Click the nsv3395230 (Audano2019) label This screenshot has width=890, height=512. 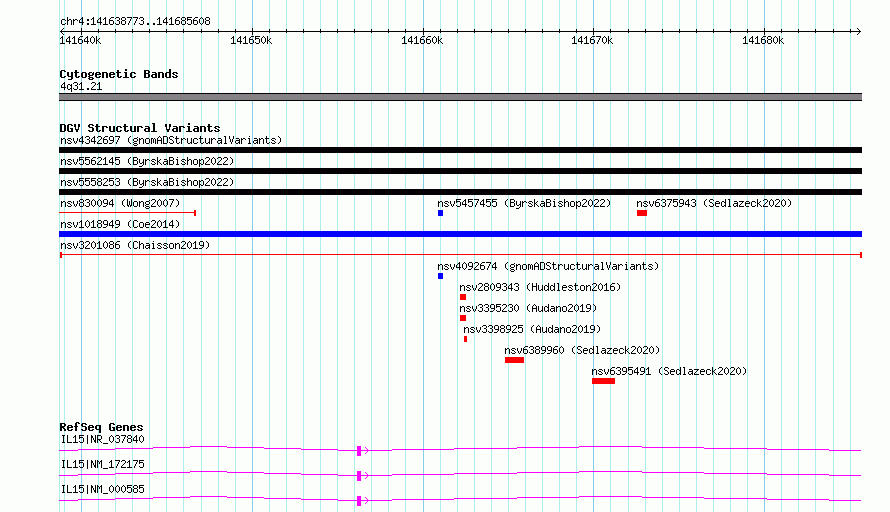tap(528, 308)
